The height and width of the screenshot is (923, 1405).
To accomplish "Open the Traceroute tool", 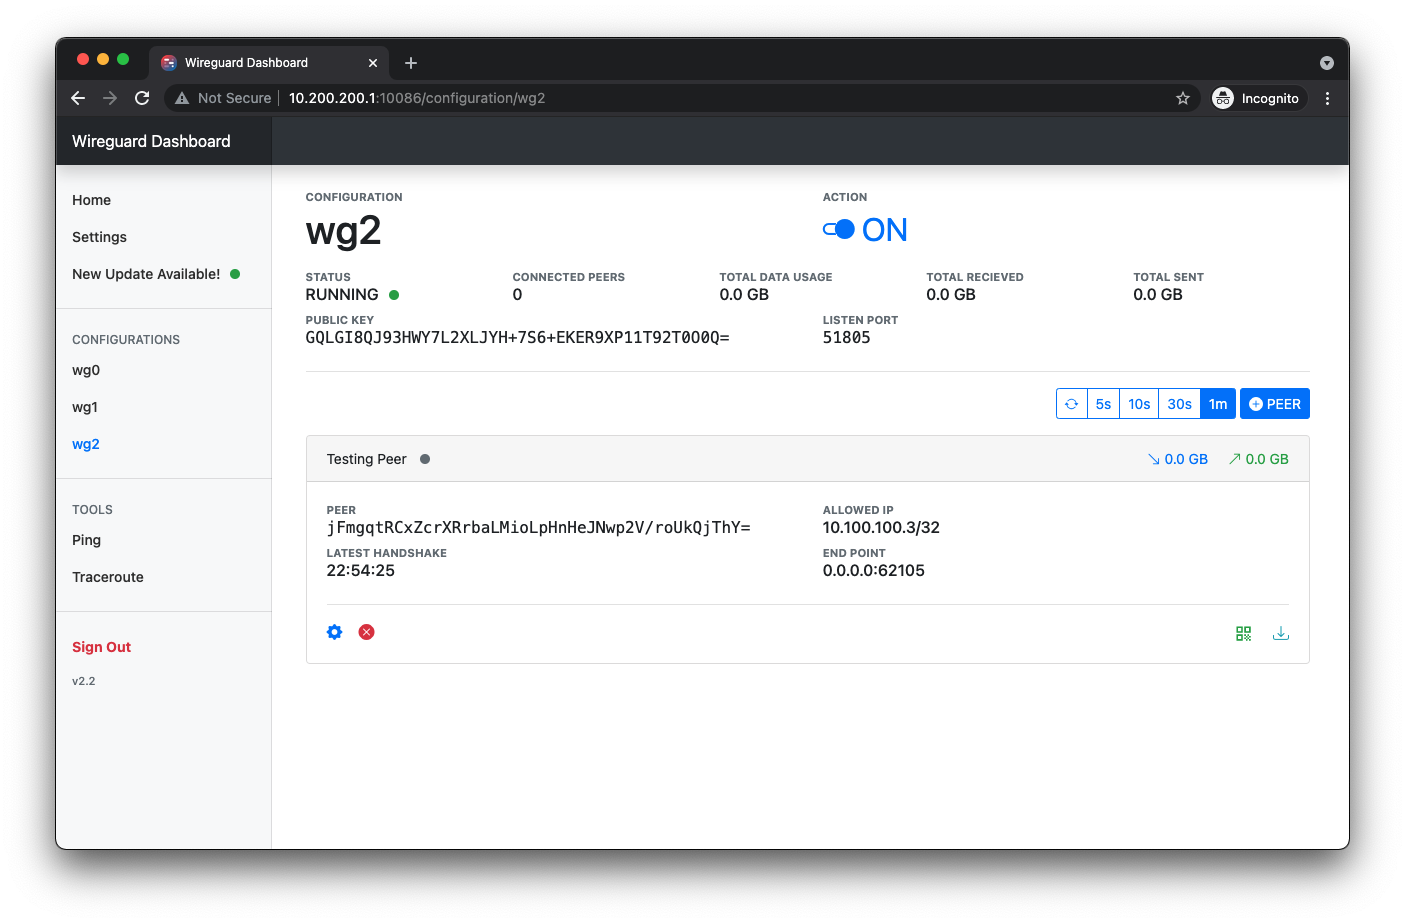I will 108,577.
